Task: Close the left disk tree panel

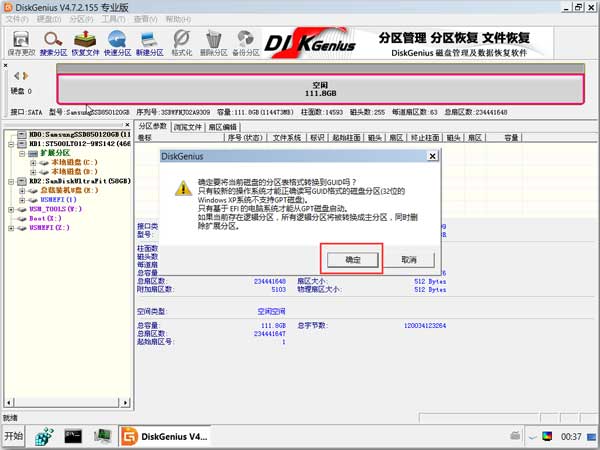Action: tap(127, 125)
